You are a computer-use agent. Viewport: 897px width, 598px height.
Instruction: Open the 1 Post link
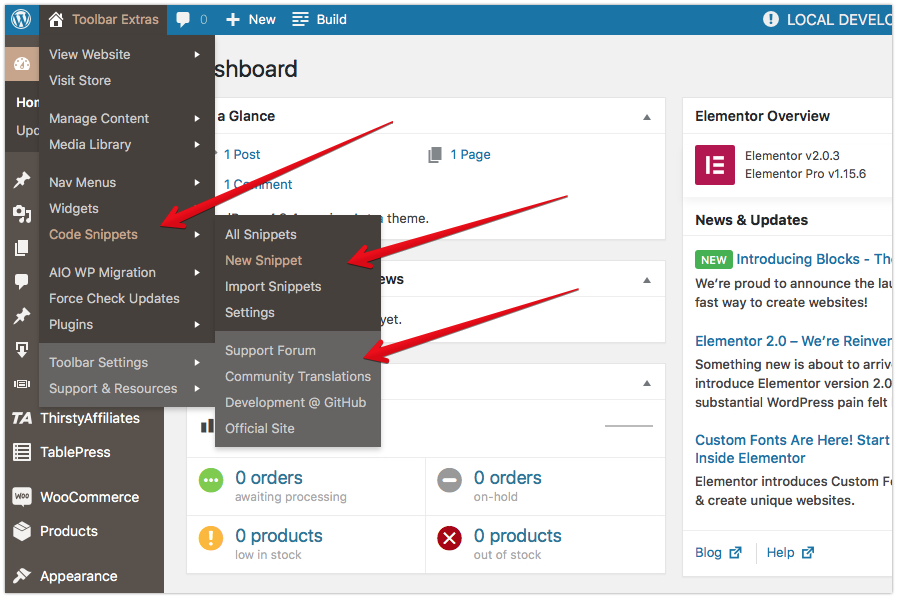pos(242,155)
